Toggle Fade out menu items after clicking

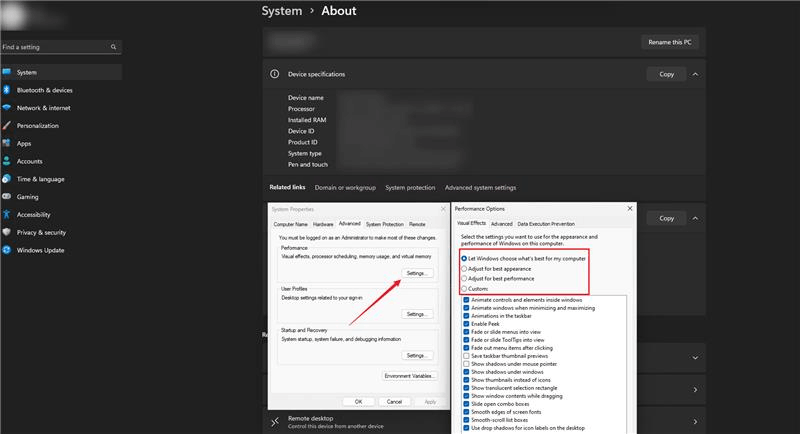[466, 348]
